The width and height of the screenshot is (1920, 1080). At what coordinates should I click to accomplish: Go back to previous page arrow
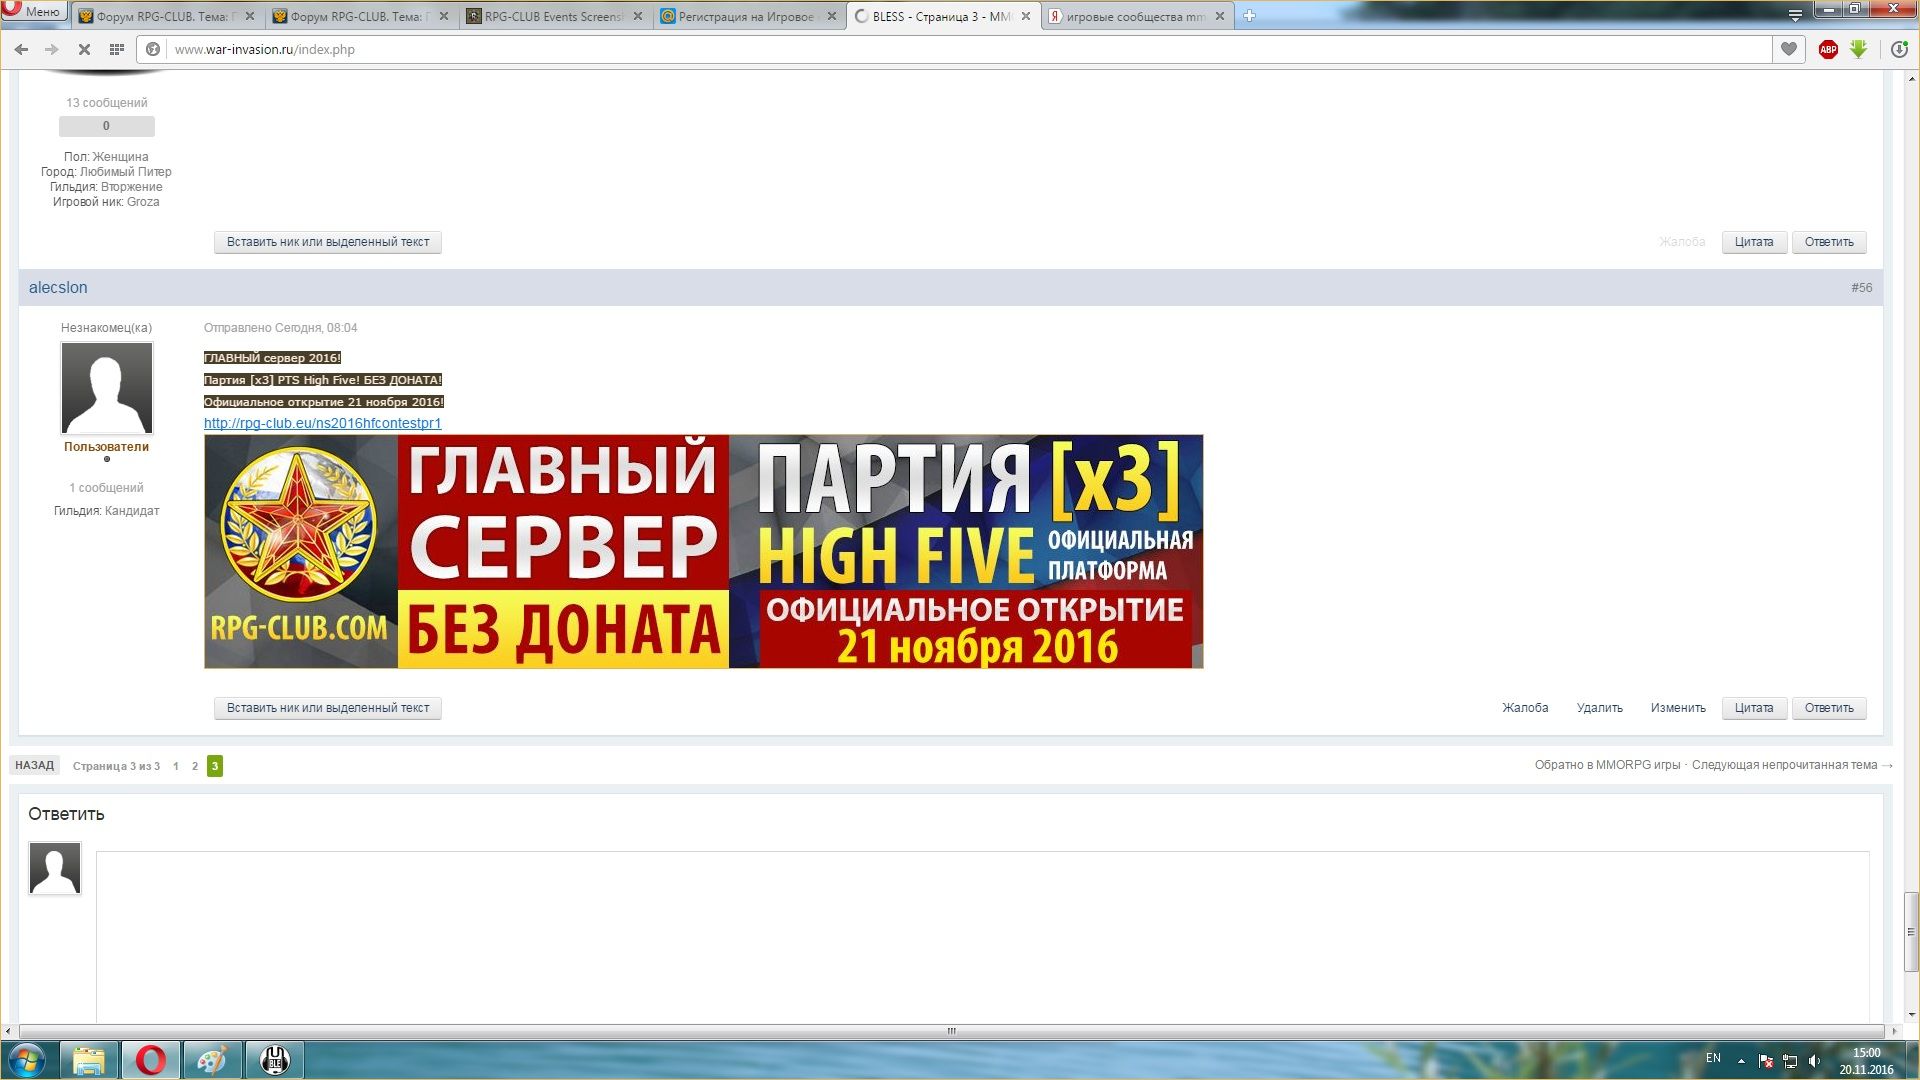(x=21, y=49)
